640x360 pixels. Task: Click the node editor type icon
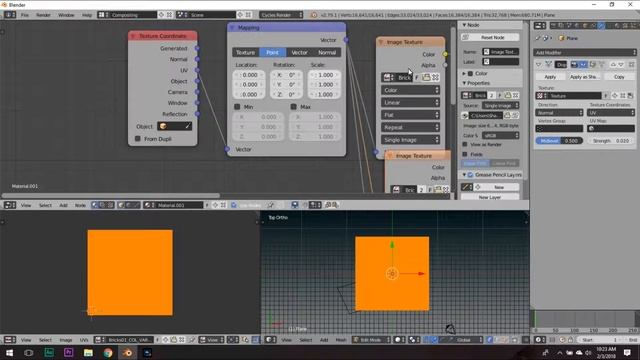tap(10, 205)
